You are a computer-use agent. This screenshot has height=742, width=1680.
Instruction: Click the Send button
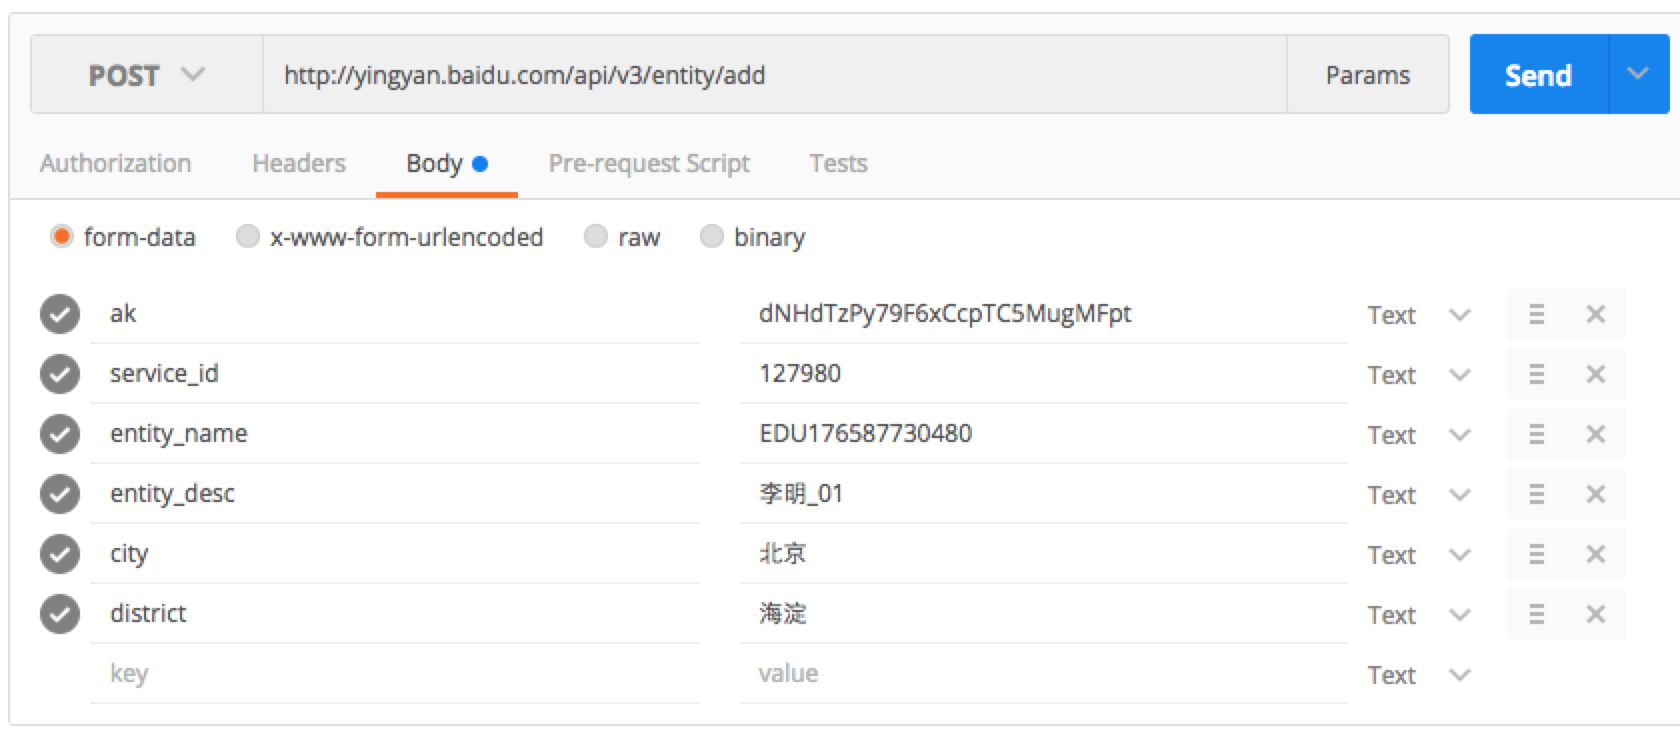click(1538, 75)
